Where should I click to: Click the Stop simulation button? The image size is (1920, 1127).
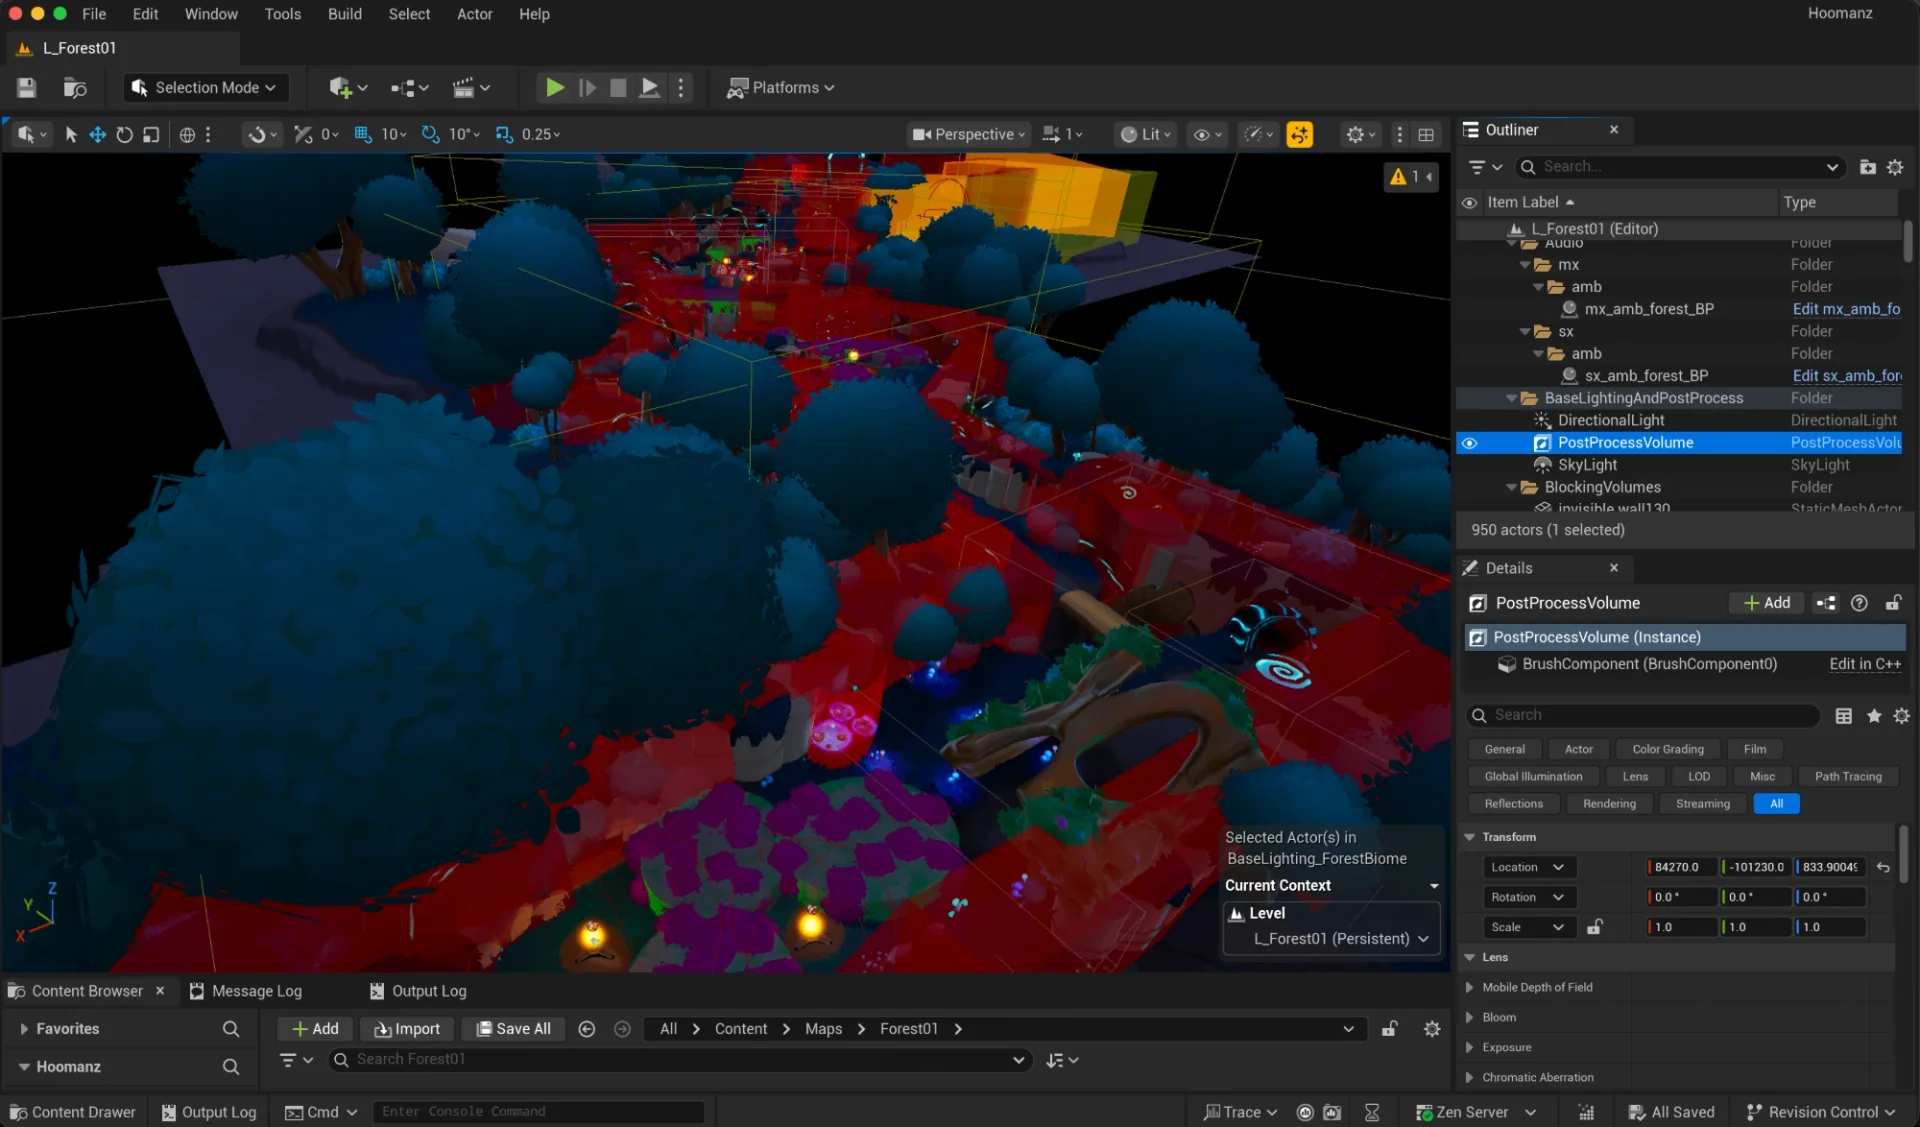pos(618,88)
